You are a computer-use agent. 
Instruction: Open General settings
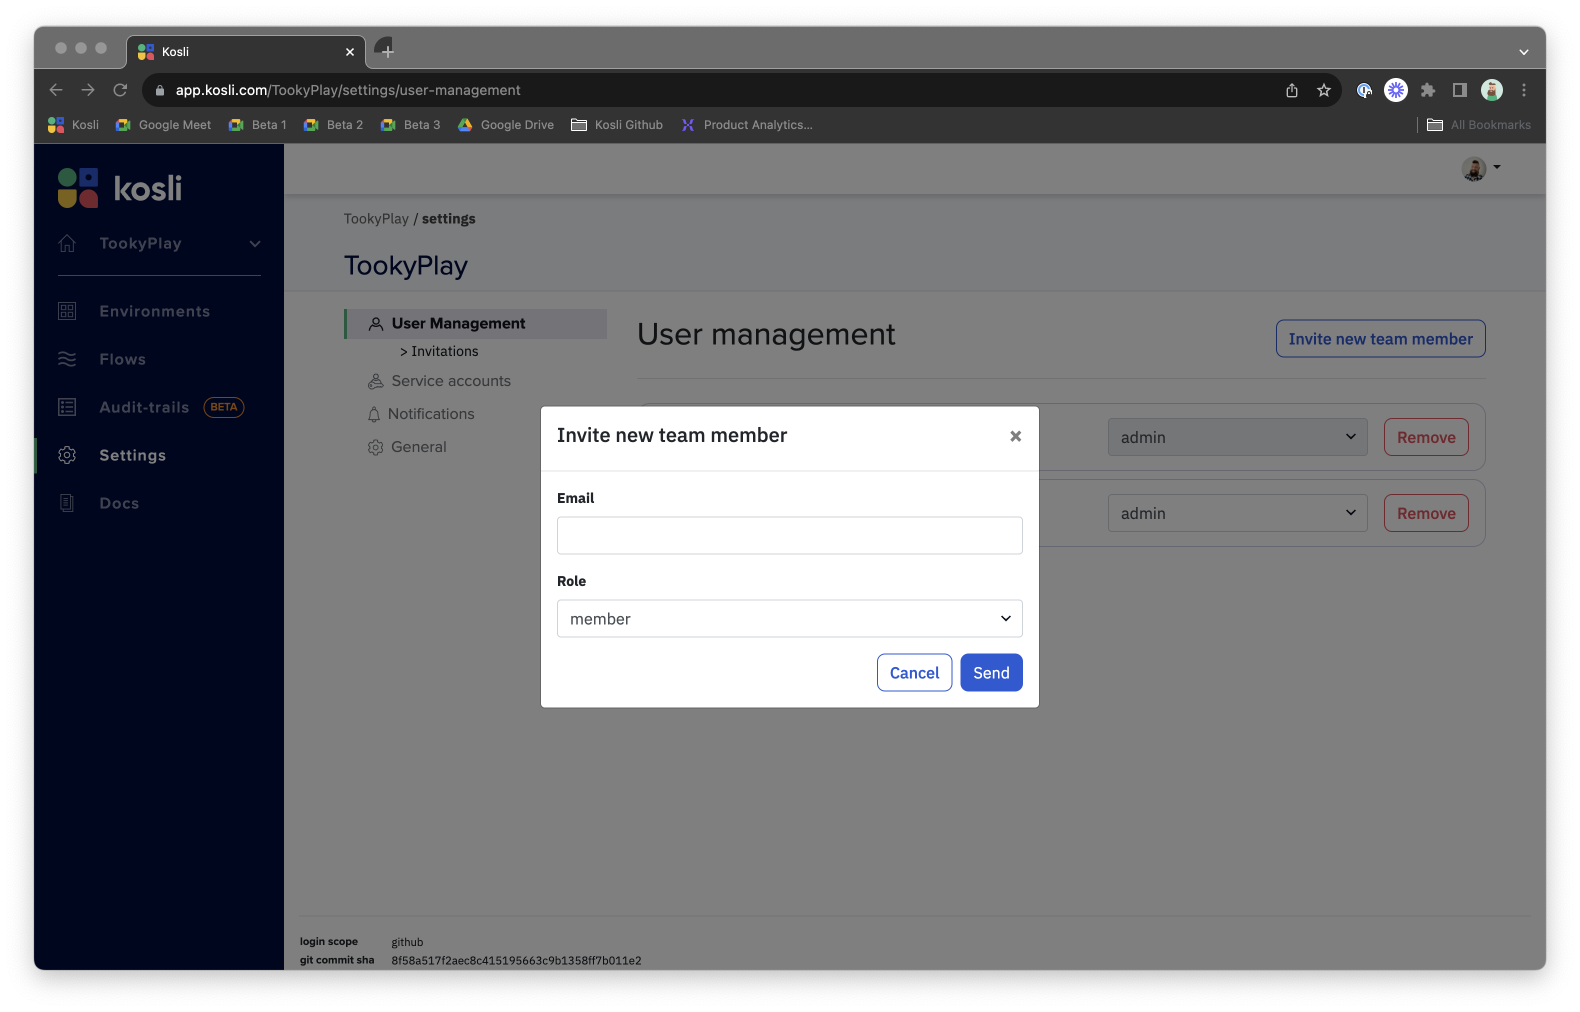point(419,447)
